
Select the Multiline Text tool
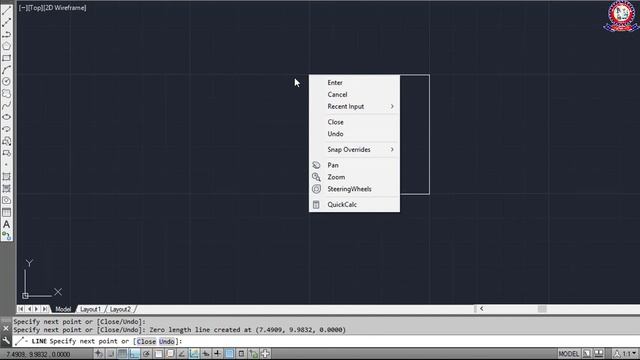pyautogui.click(x=7, y=224)
